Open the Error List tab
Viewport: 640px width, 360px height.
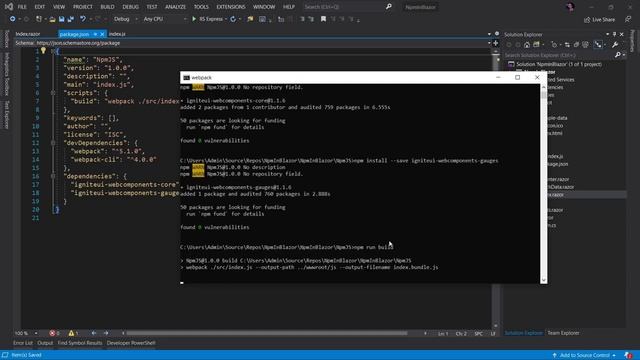click(23, 343)
